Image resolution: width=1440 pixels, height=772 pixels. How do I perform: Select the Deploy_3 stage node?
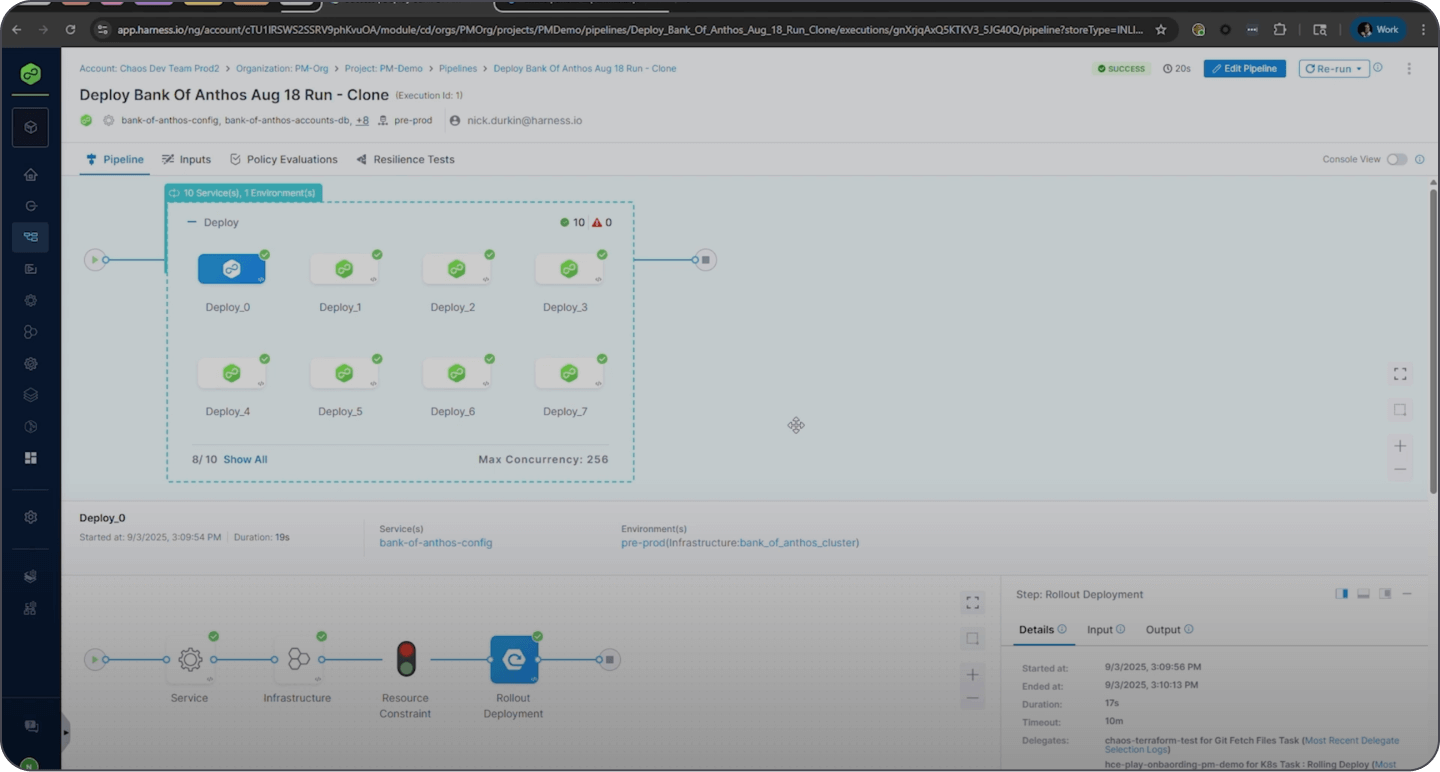point(569,268)
